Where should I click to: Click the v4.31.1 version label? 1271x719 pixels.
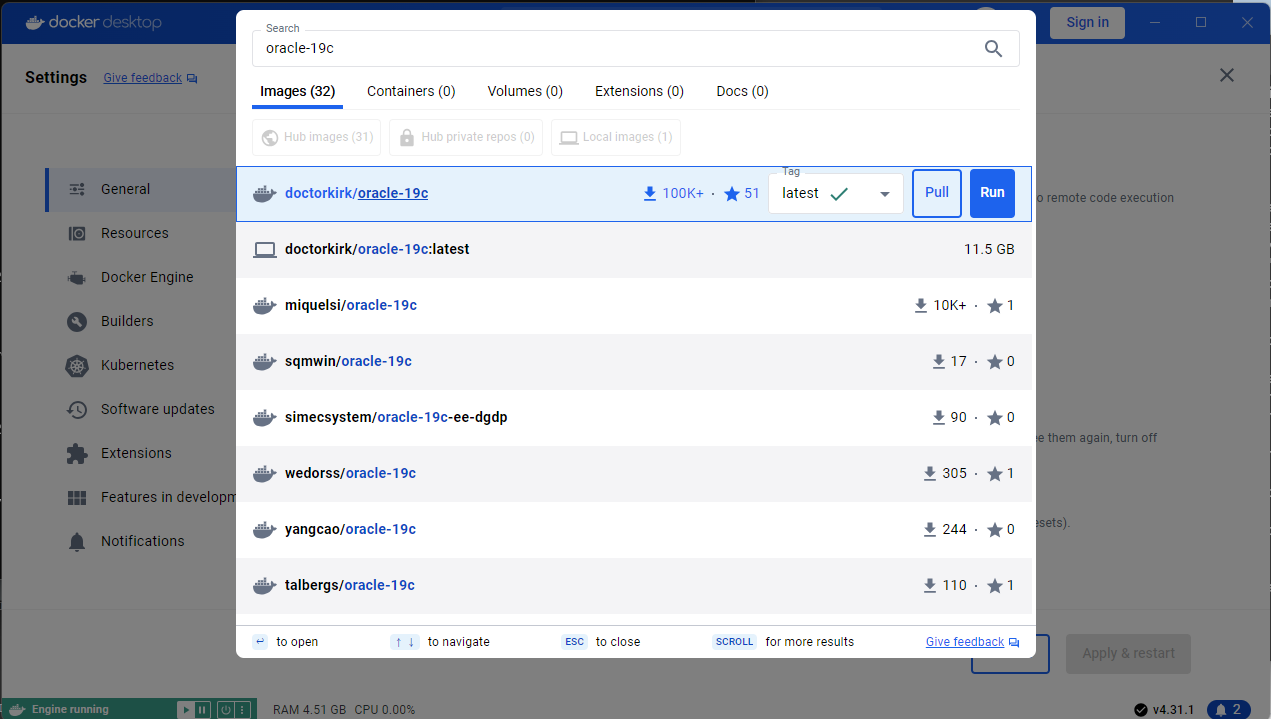pyautogui.click(x=1173, y=710)
